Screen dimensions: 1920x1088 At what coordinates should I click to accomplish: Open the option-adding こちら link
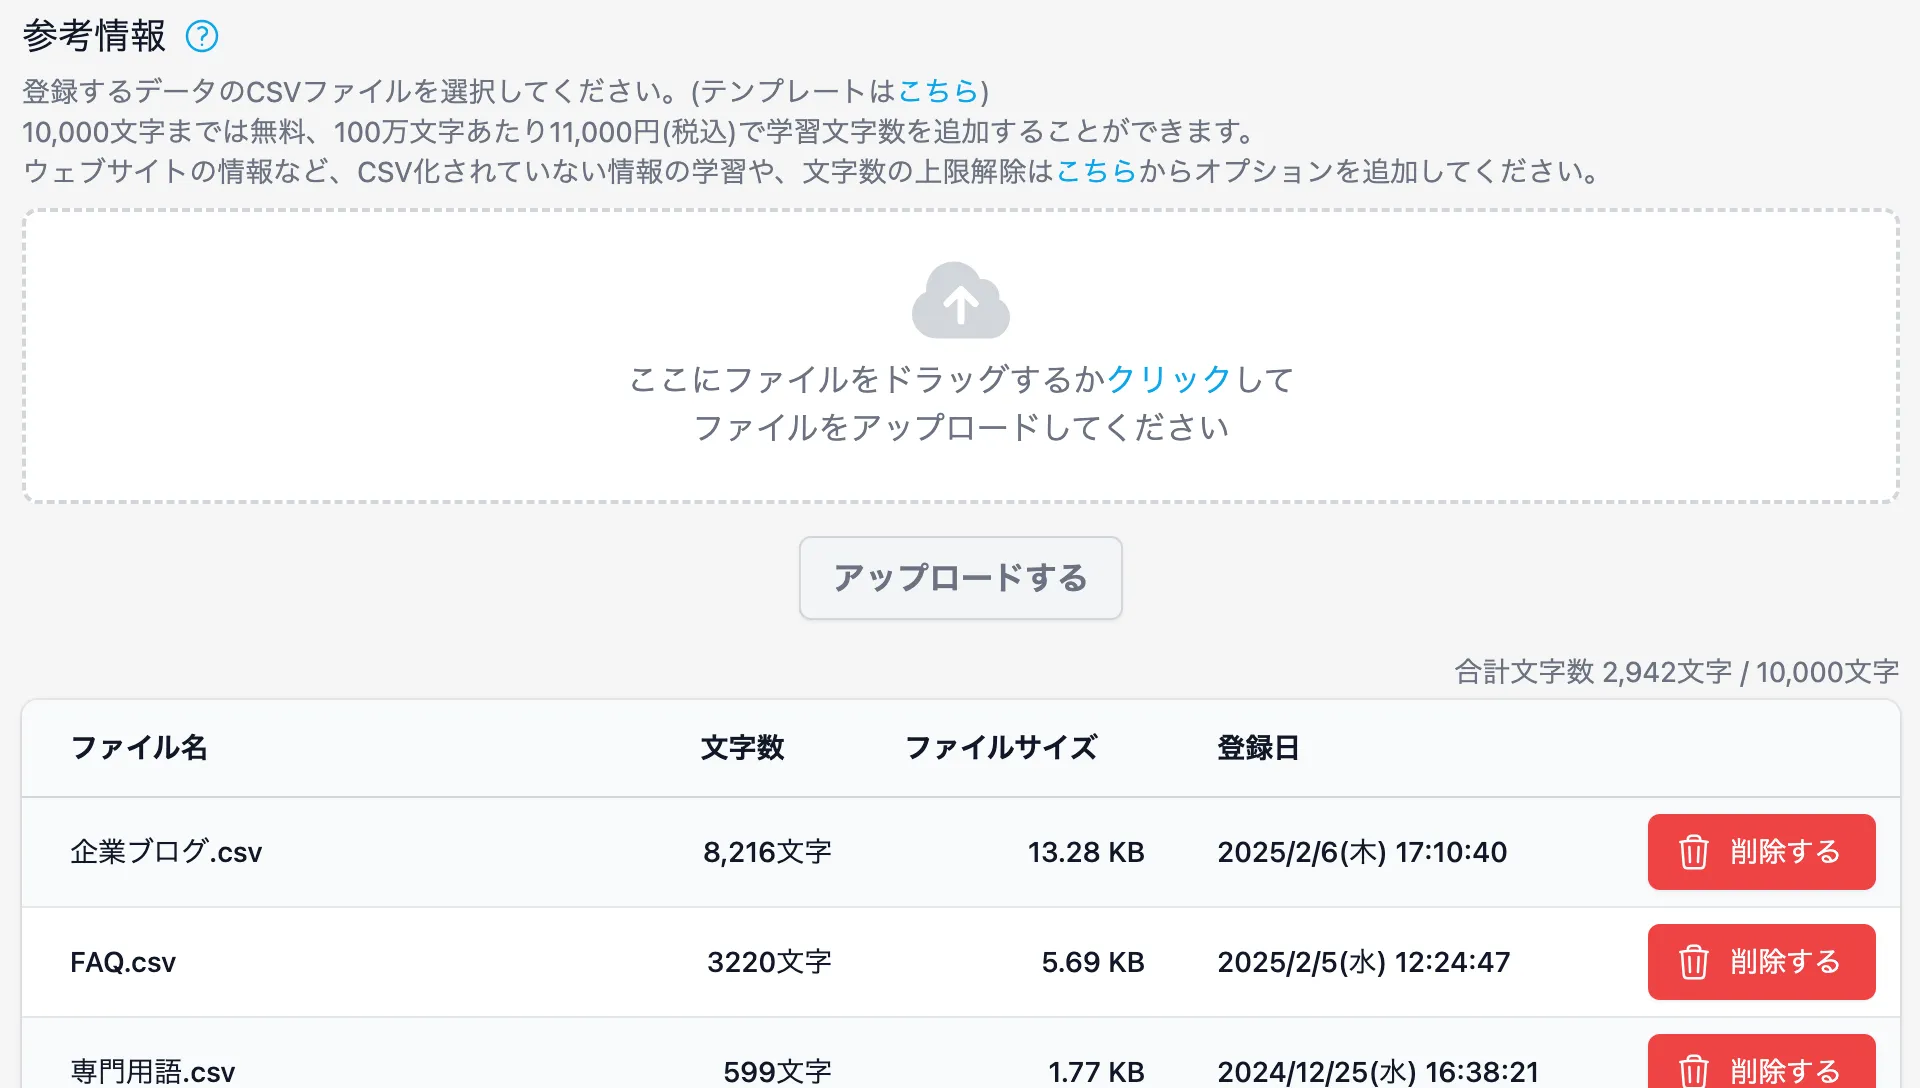tap(1097, 172)
